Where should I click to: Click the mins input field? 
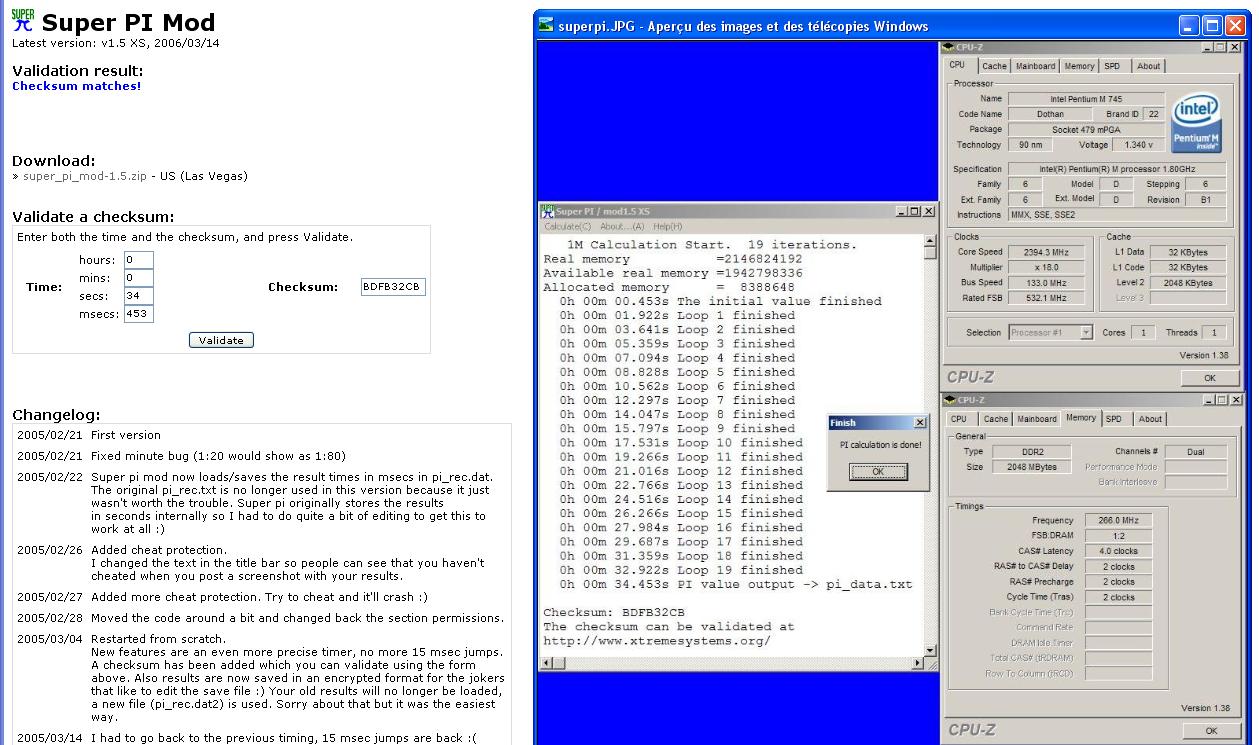click(139, 278)
